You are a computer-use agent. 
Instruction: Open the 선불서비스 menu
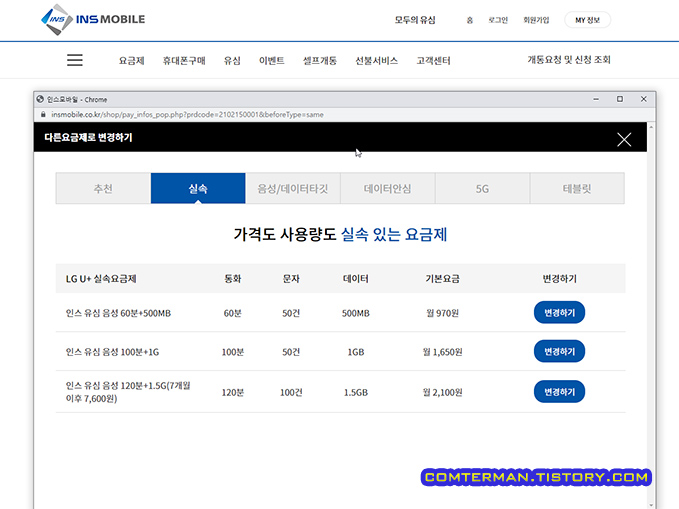click(x=376, y=61)
